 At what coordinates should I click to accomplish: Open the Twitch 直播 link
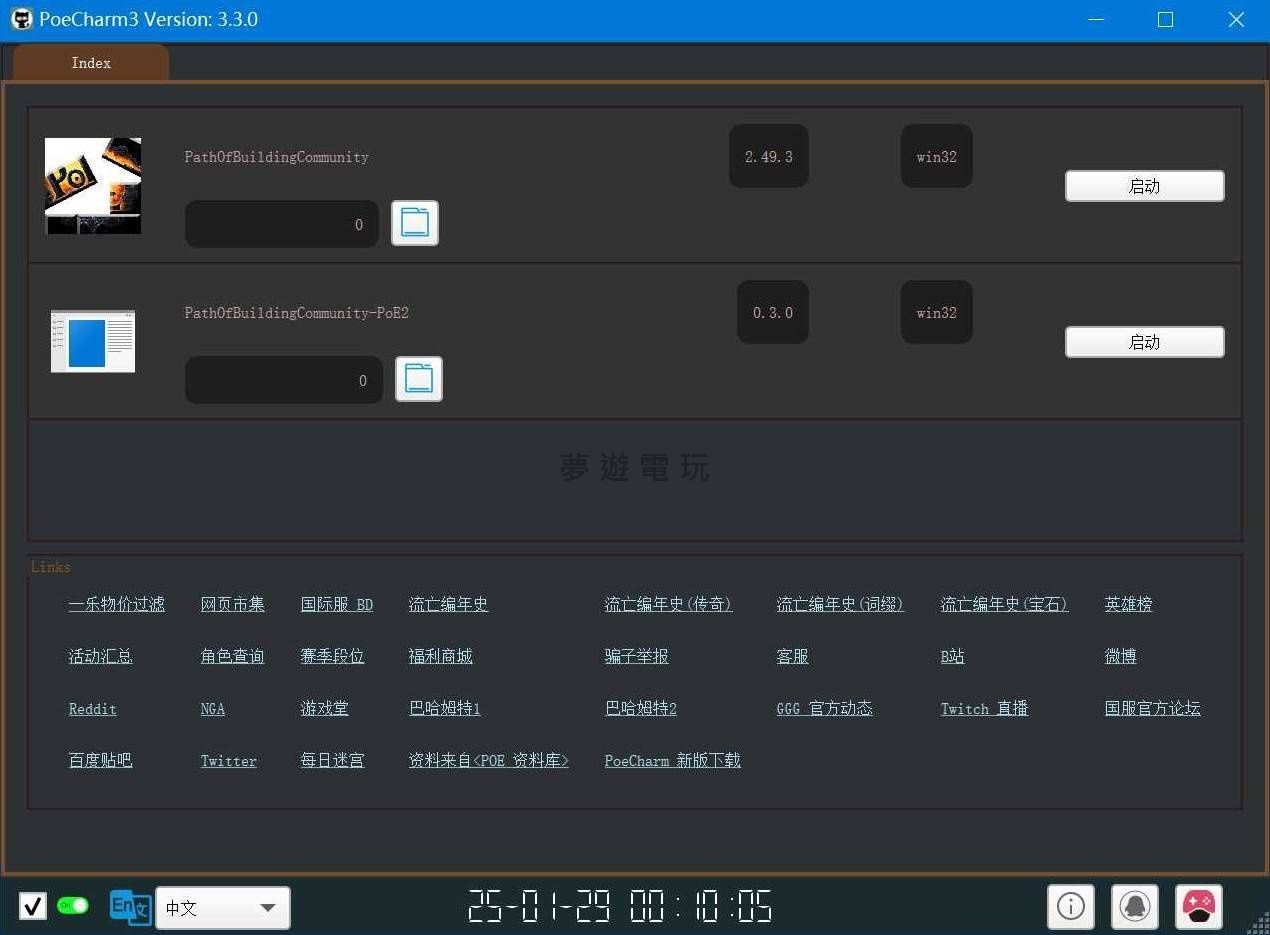(984, 709)
